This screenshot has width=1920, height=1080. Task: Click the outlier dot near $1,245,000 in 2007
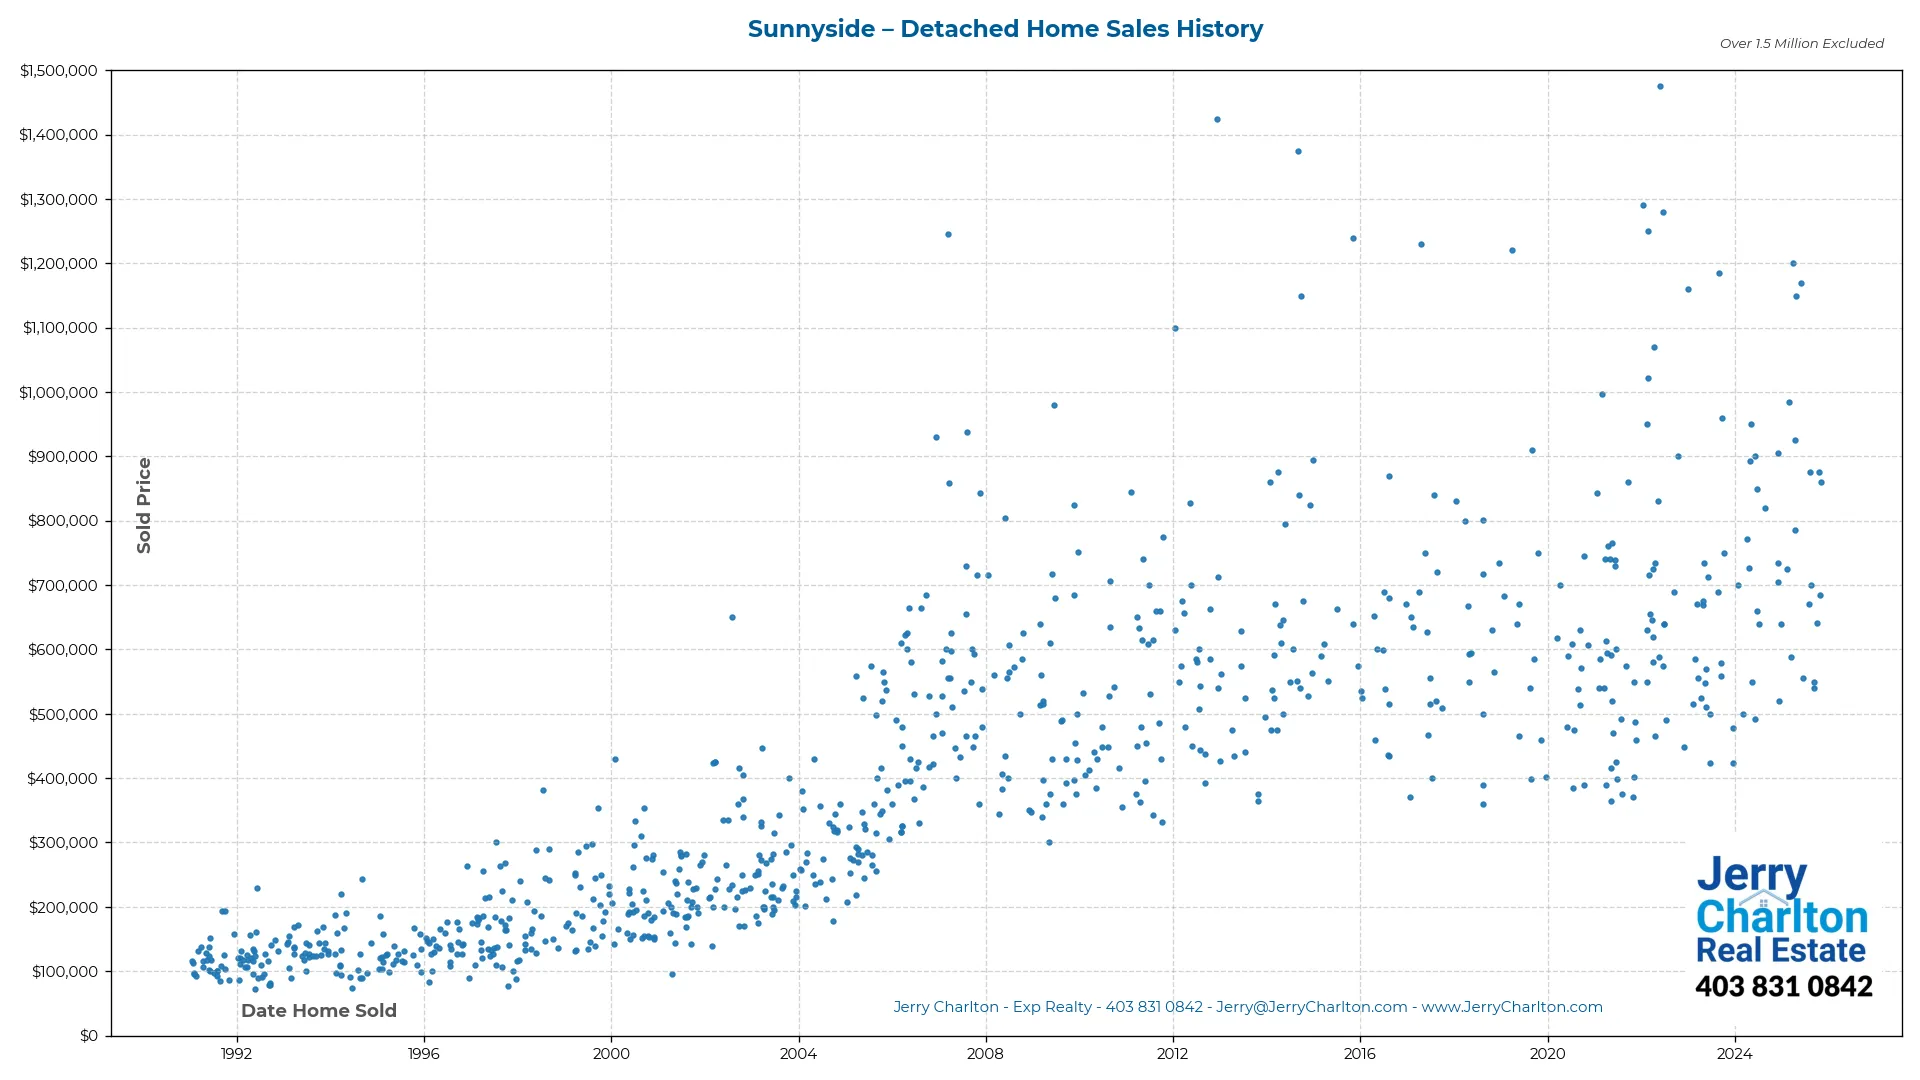(948, 235)
